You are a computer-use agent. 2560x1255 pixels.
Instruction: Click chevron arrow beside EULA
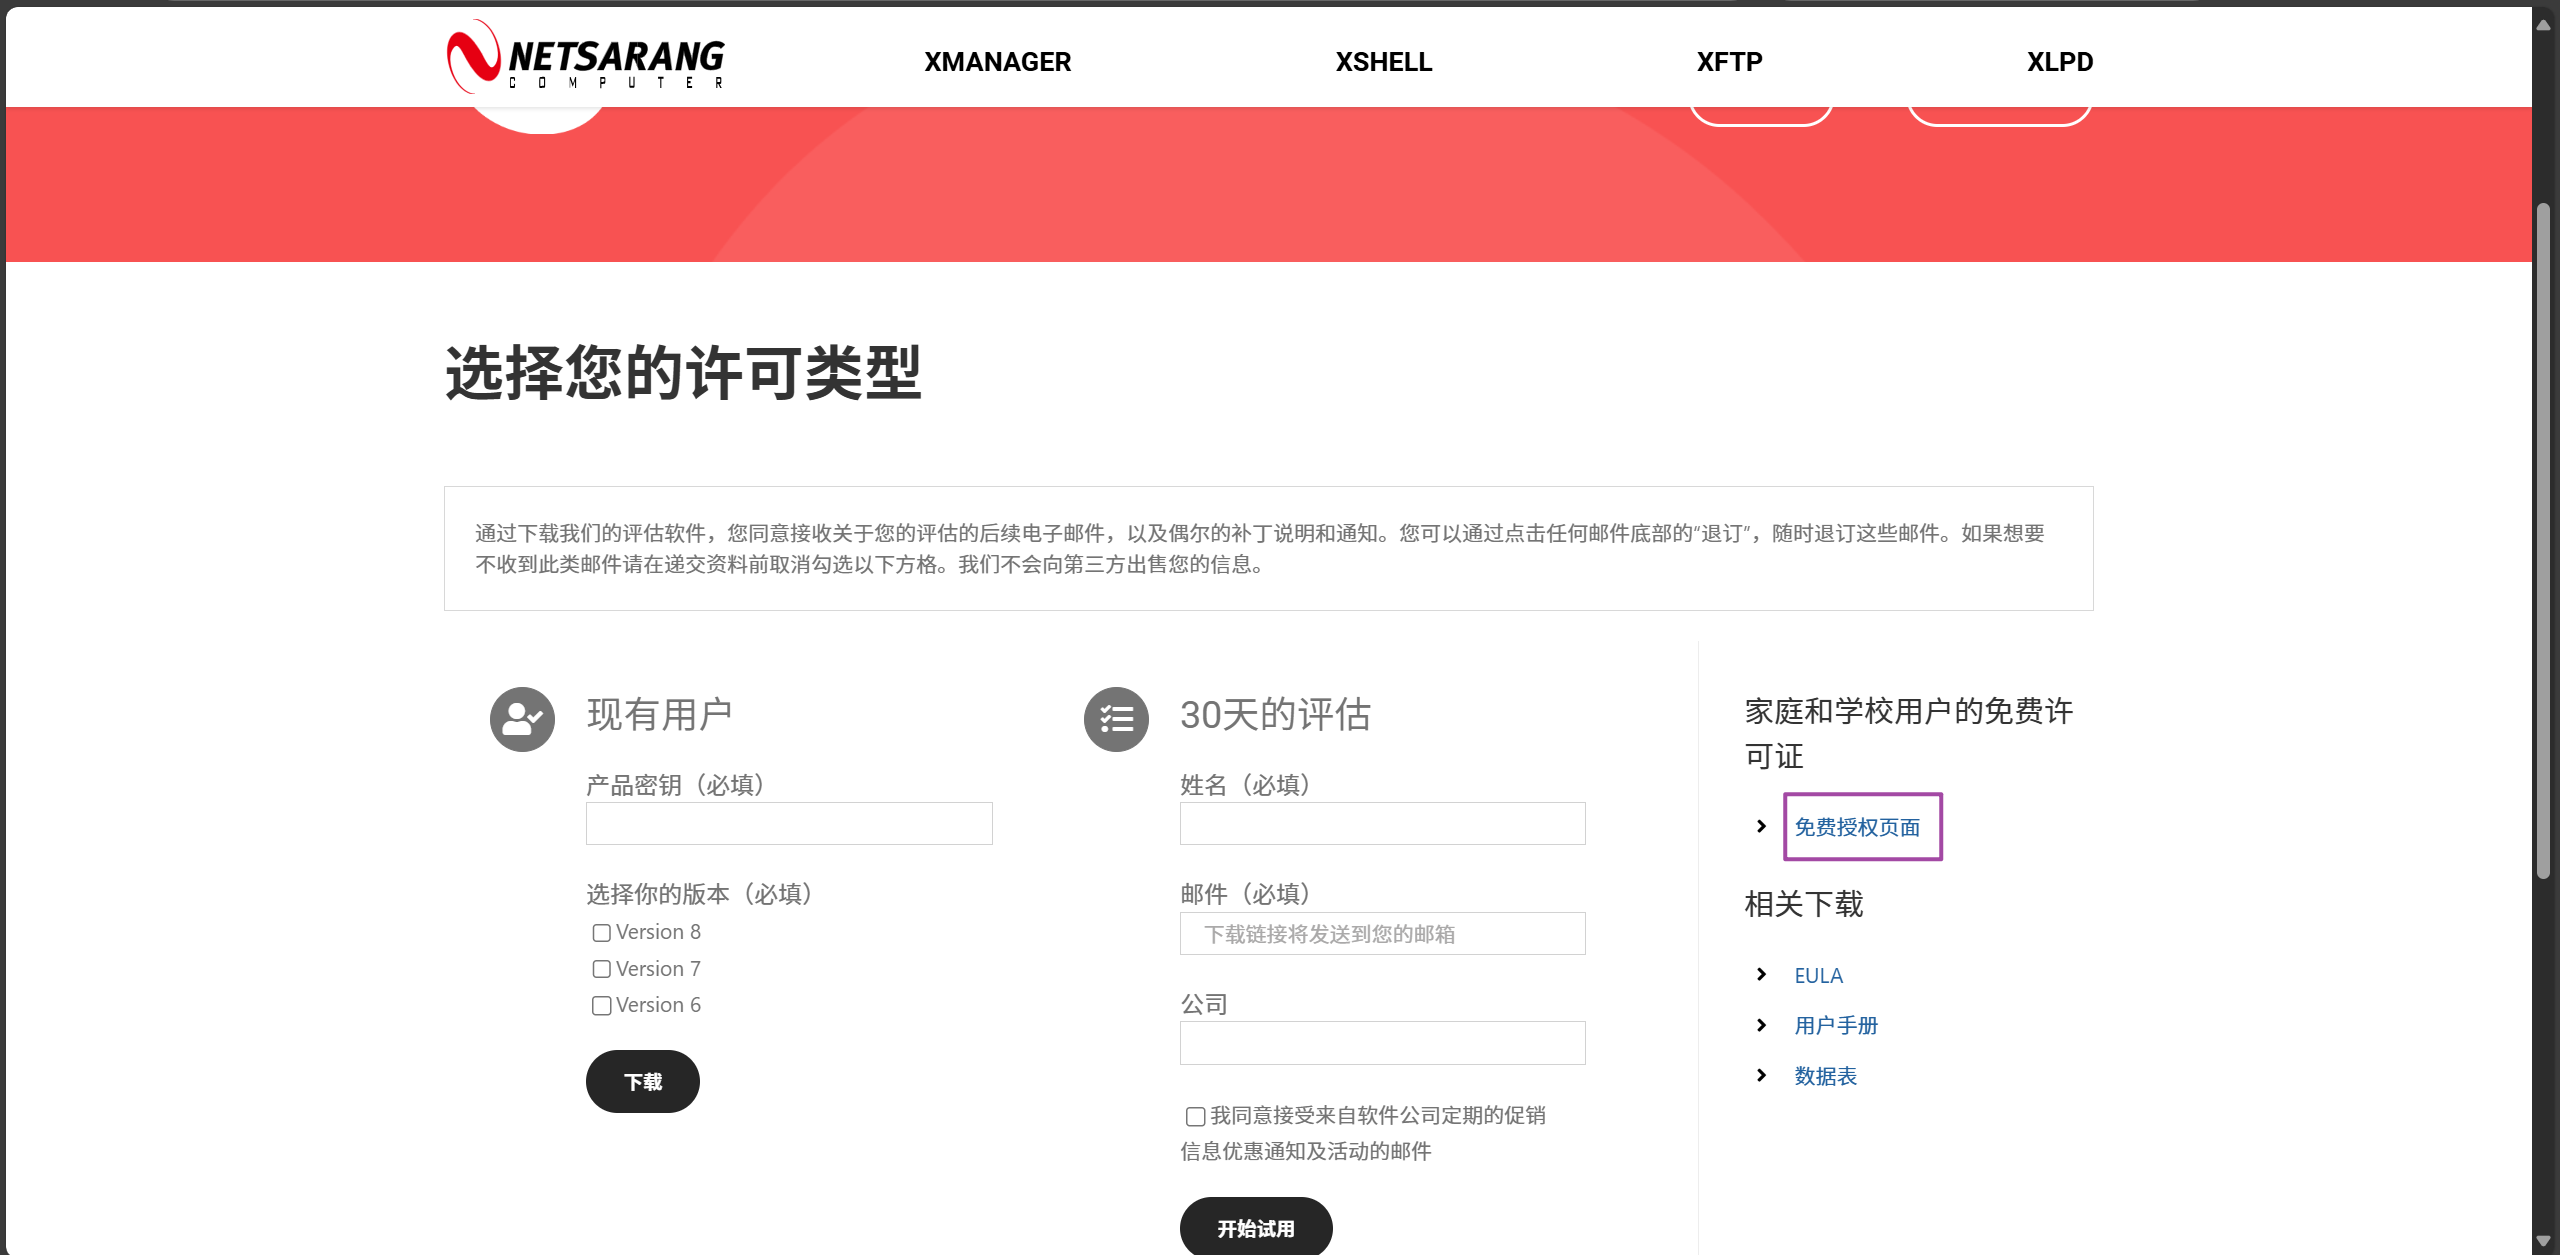coord(1761,974)
